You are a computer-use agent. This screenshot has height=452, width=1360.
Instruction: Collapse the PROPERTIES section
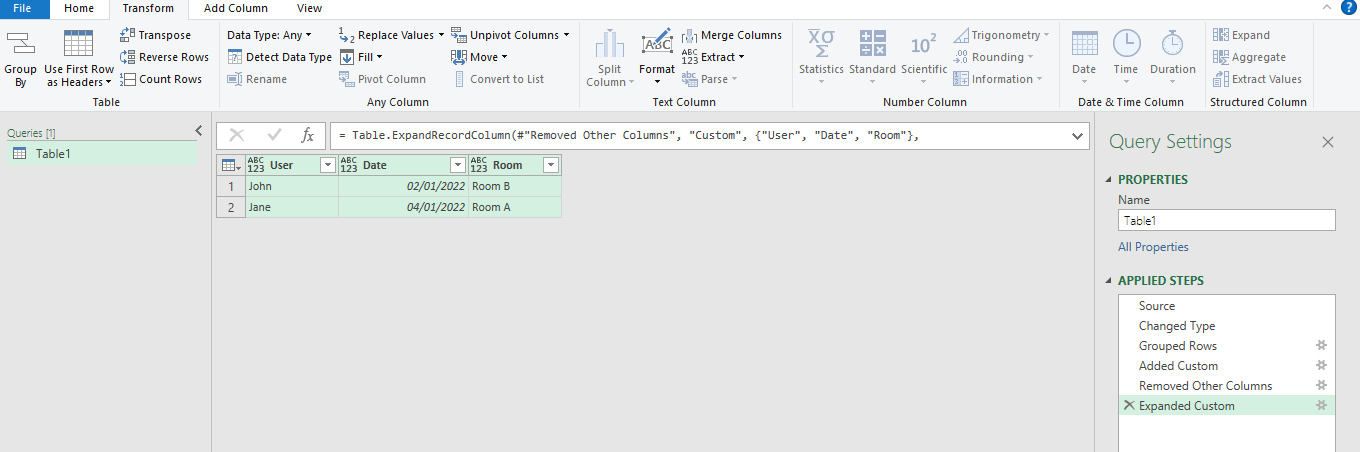click(1108, 180)
